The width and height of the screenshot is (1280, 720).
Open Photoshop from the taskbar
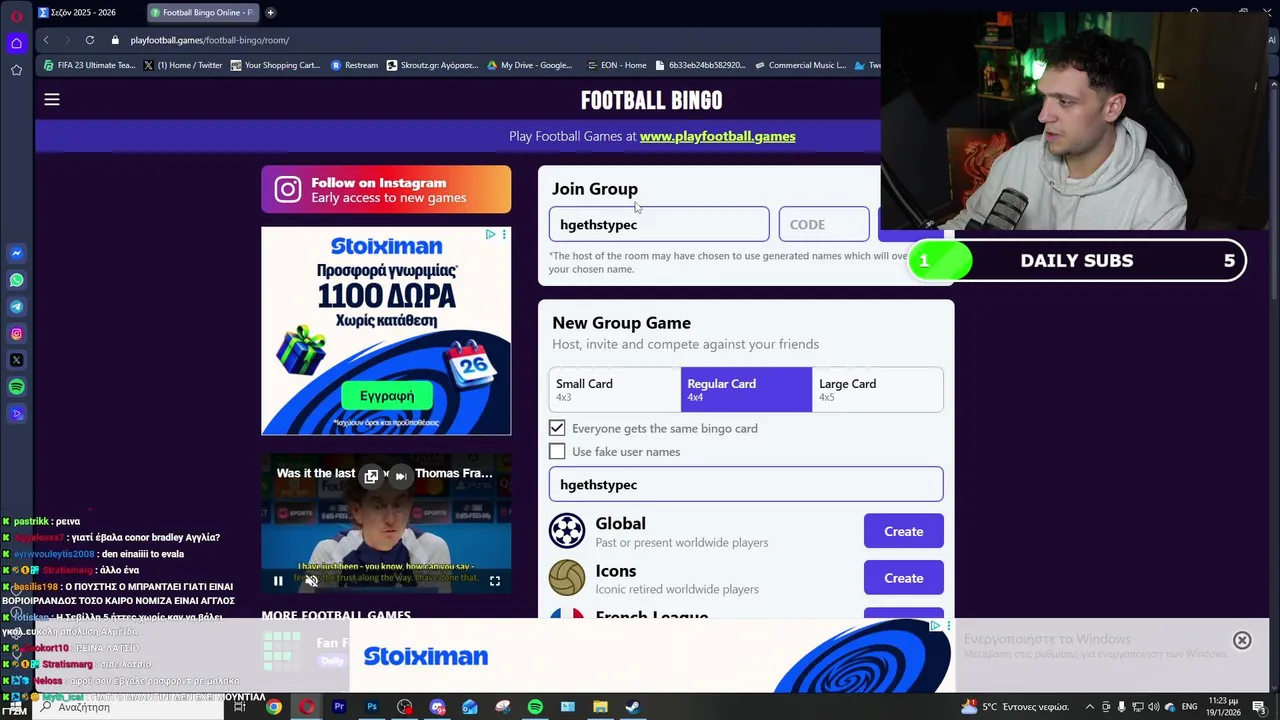pos(372,707)
